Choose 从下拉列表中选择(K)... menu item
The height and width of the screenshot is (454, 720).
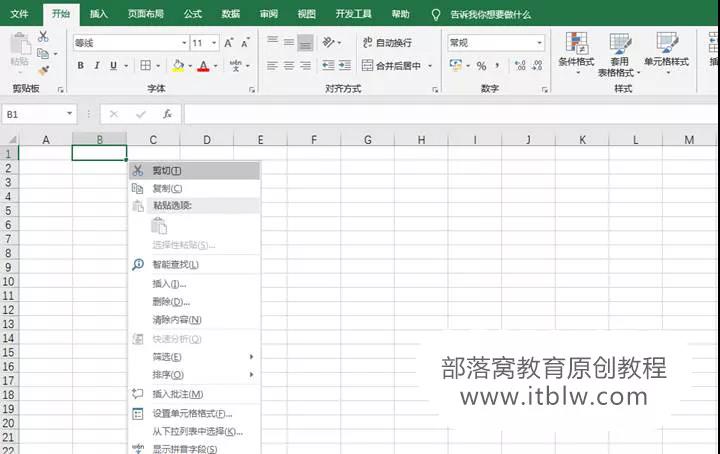(x=195, y=432)
